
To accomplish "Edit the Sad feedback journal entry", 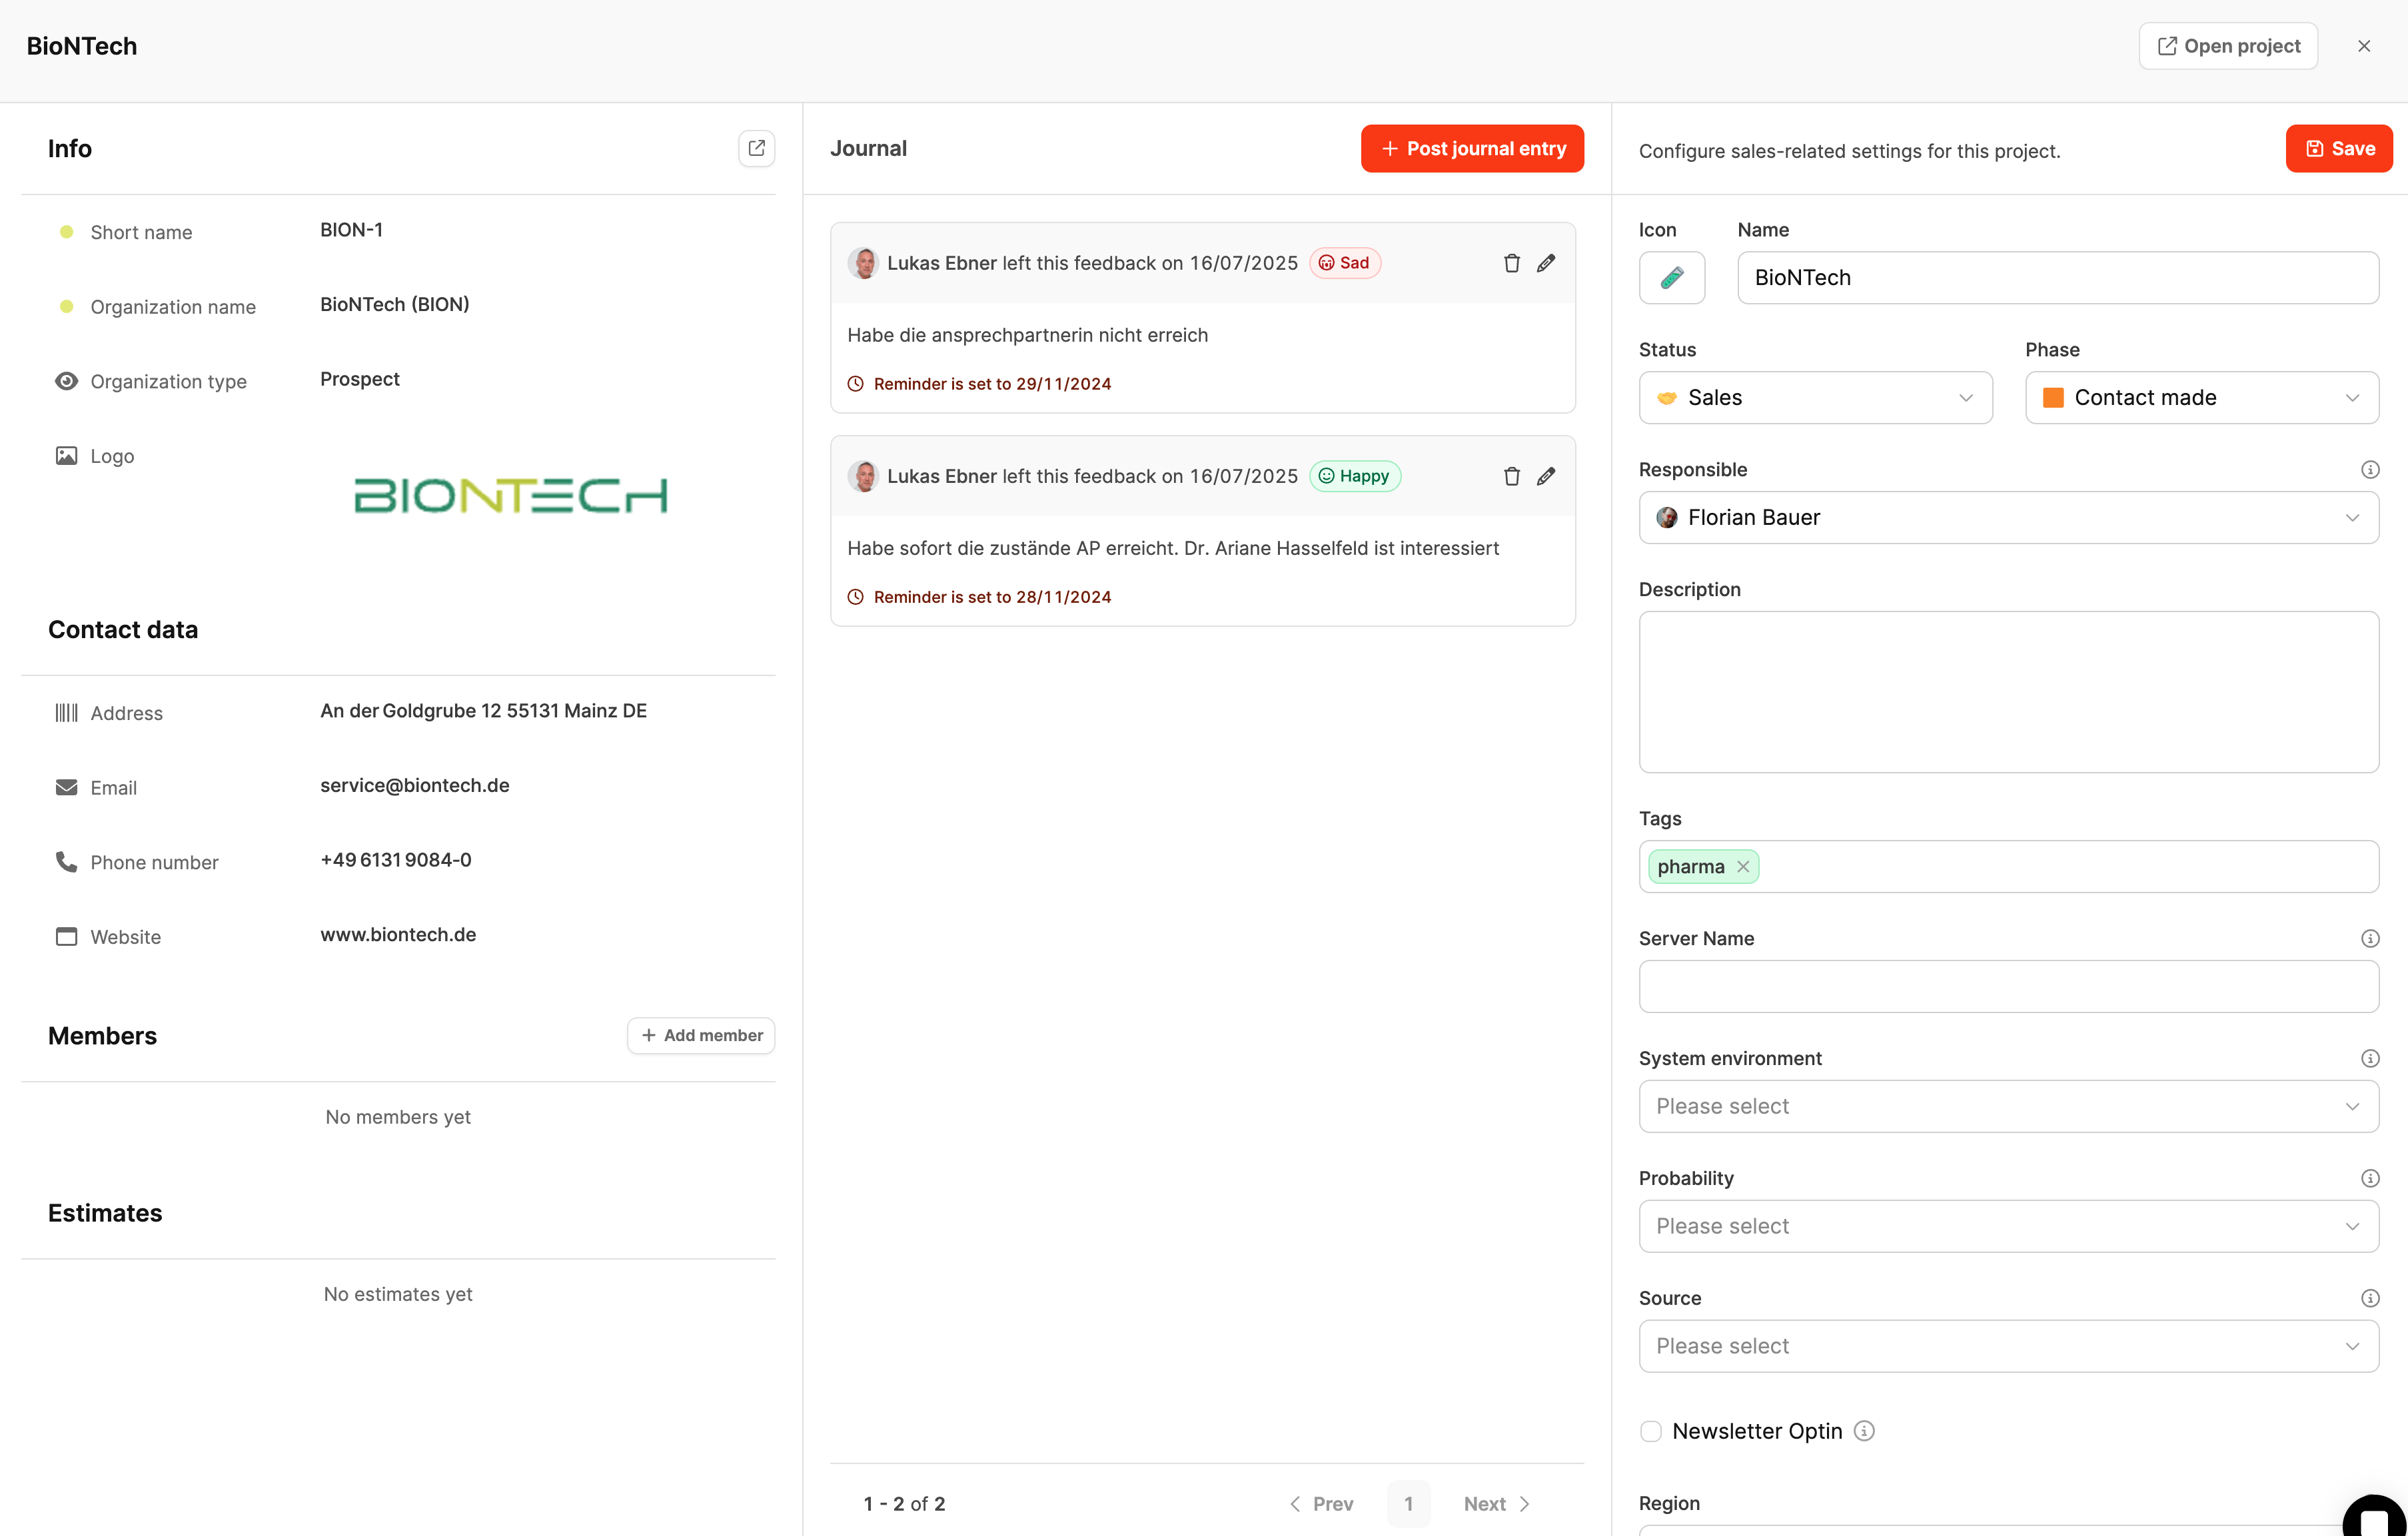I will (1546, 263).
